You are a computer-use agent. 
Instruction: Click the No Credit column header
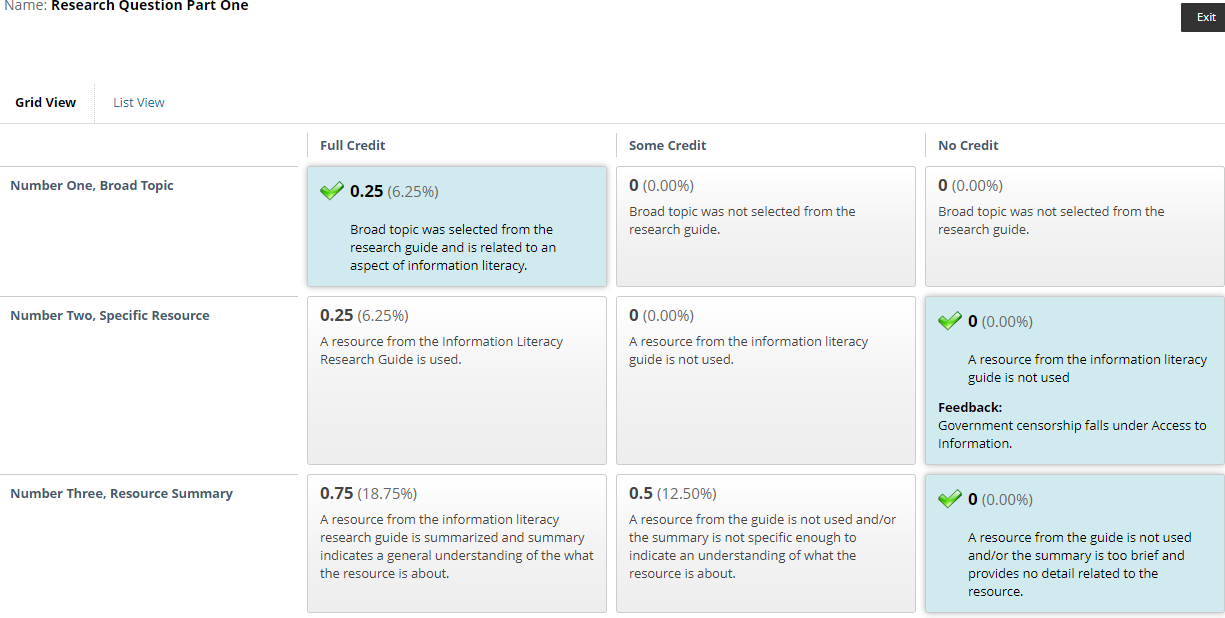968,145
